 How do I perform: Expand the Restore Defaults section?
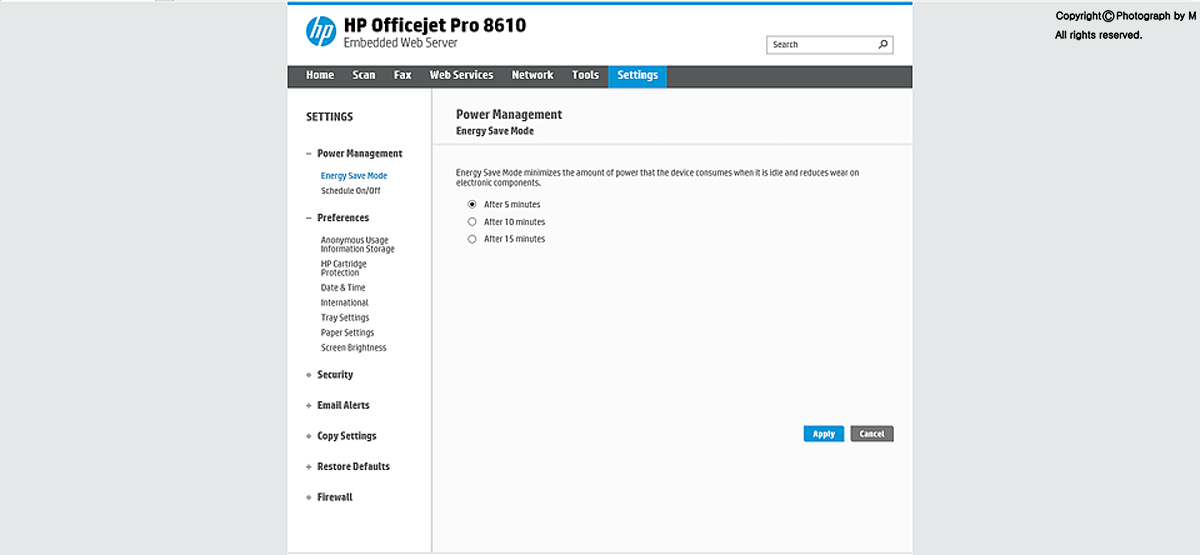[x=309, y=467]
